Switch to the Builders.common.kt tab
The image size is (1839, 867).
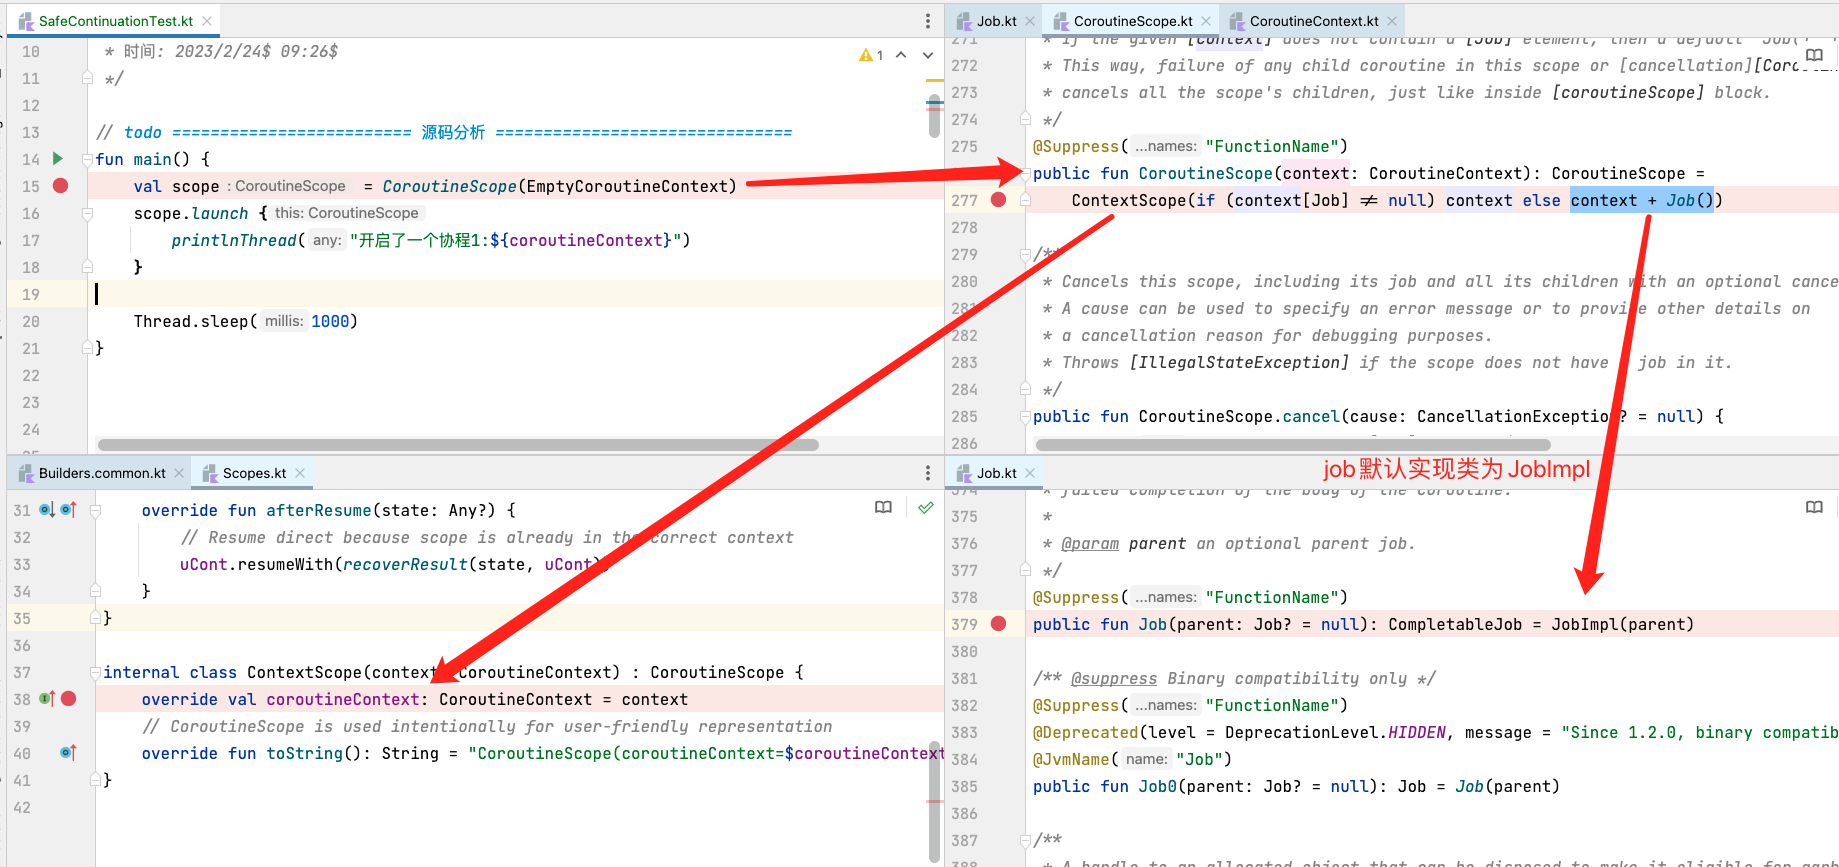(102, 473)
